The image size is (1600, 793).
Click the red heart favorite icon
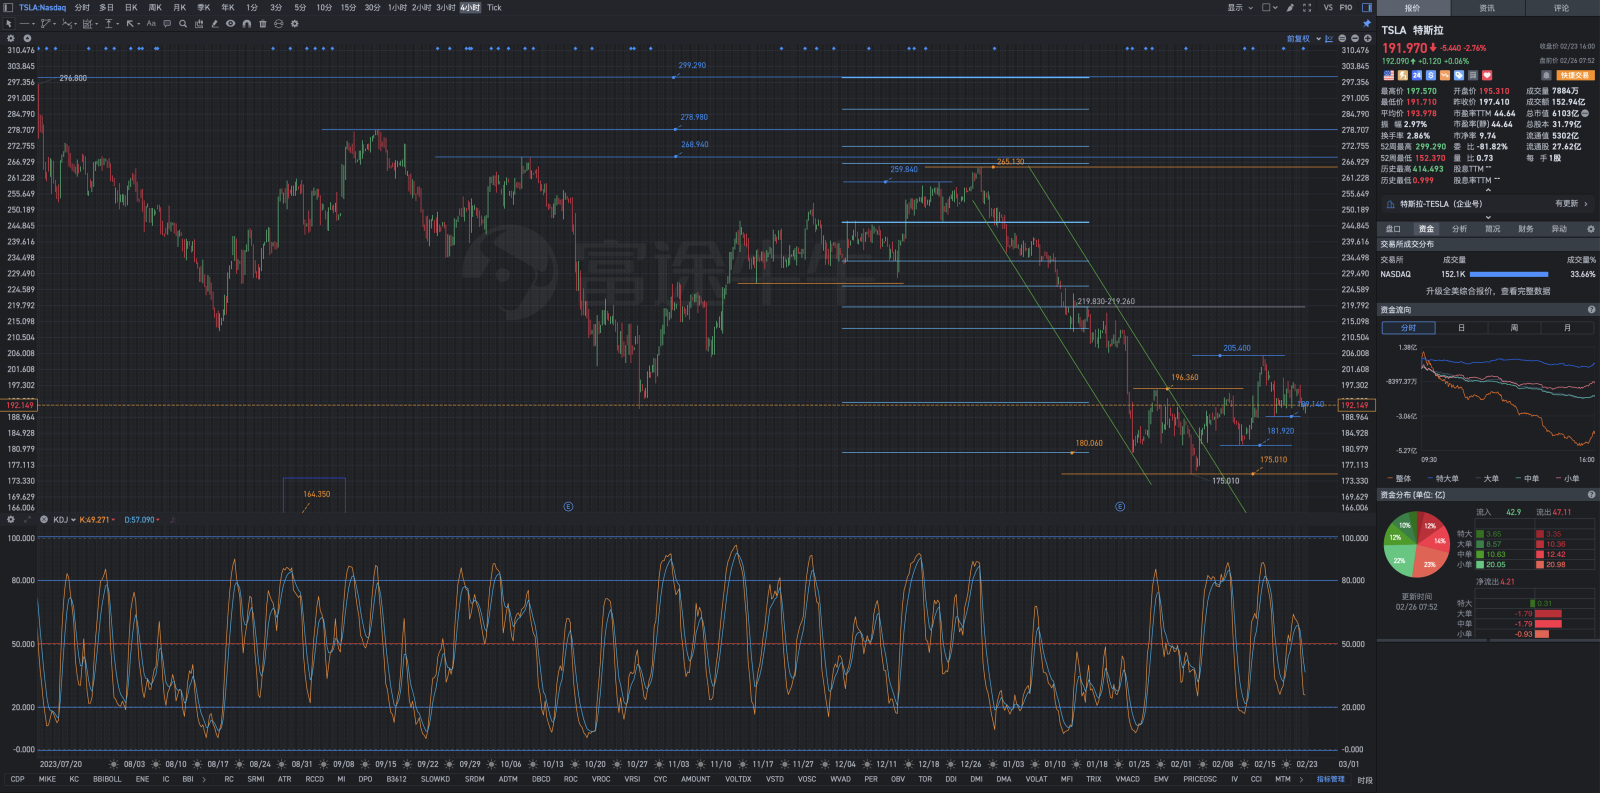(1487, 75)
